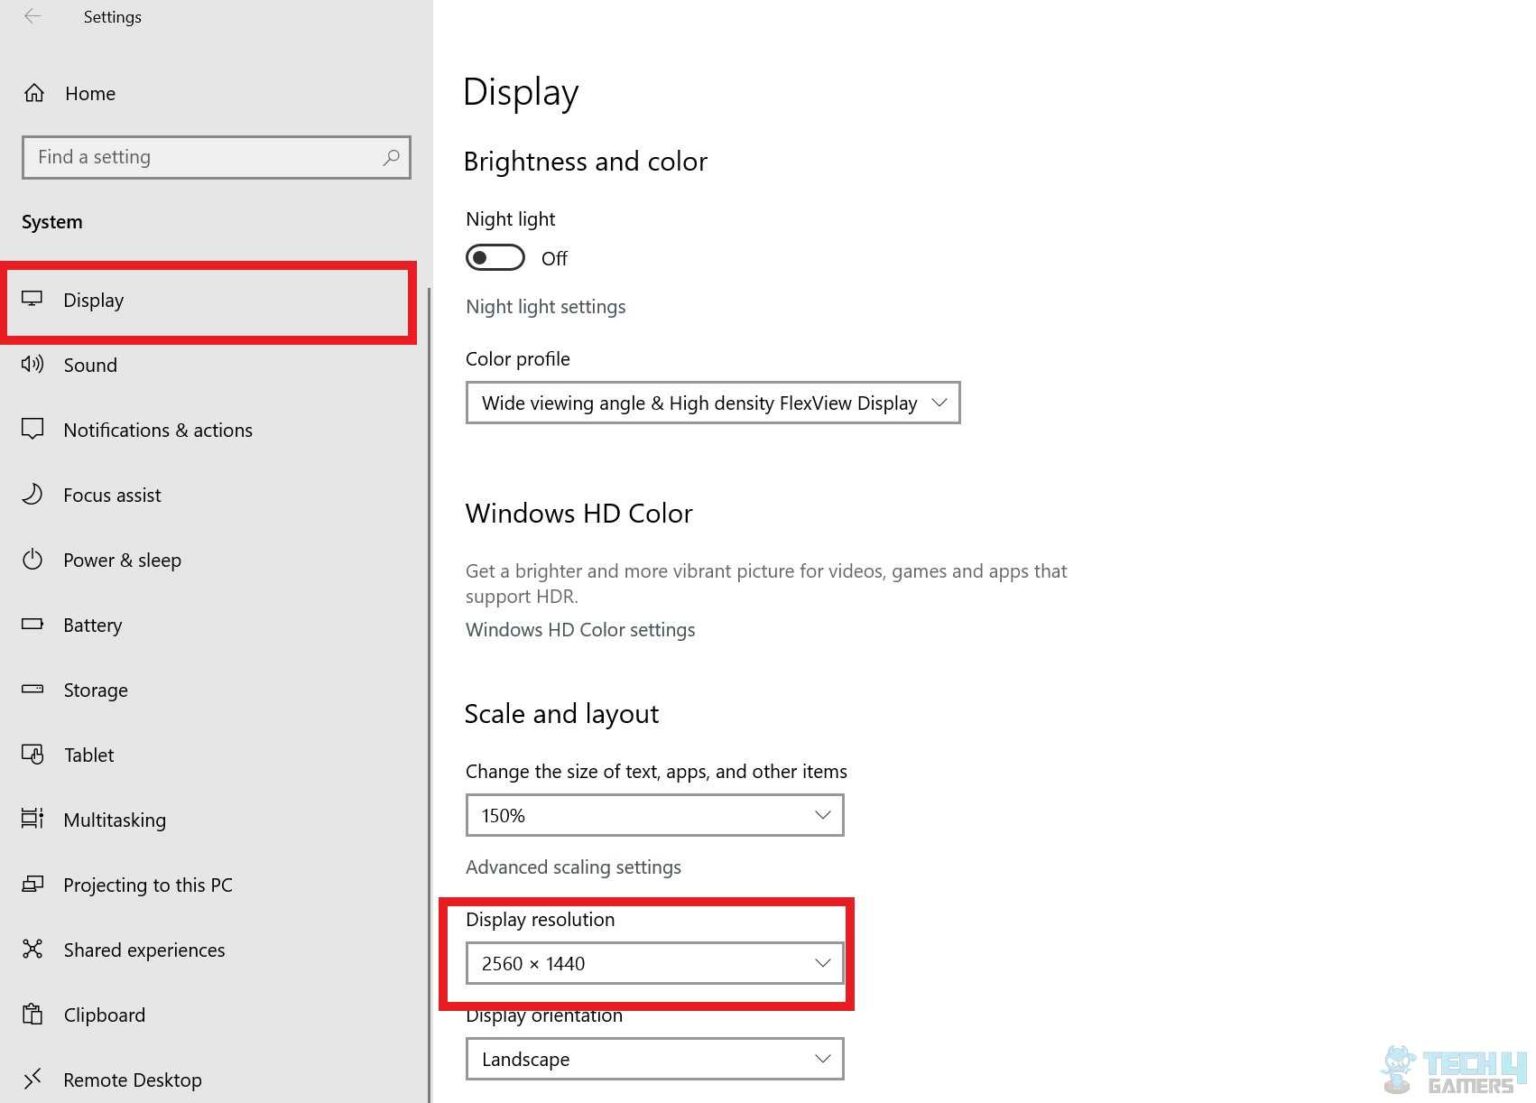The width and height of the screenshot is (1536, 1103).
Task: Click the Power & sleep icon
Action: (x=32, y=559)
